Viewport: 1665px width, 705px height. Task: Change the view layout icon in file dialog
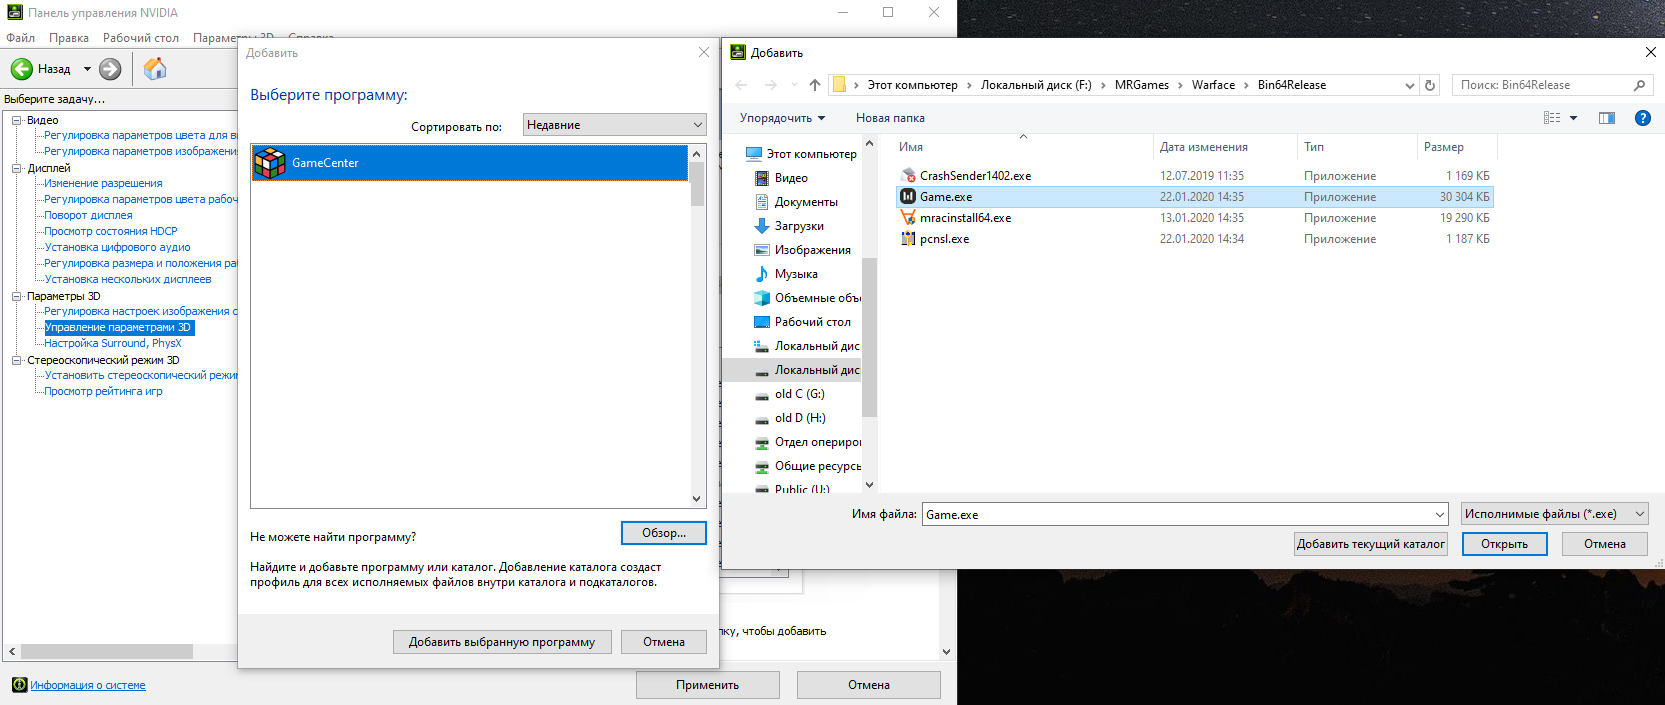[1552, 118]
